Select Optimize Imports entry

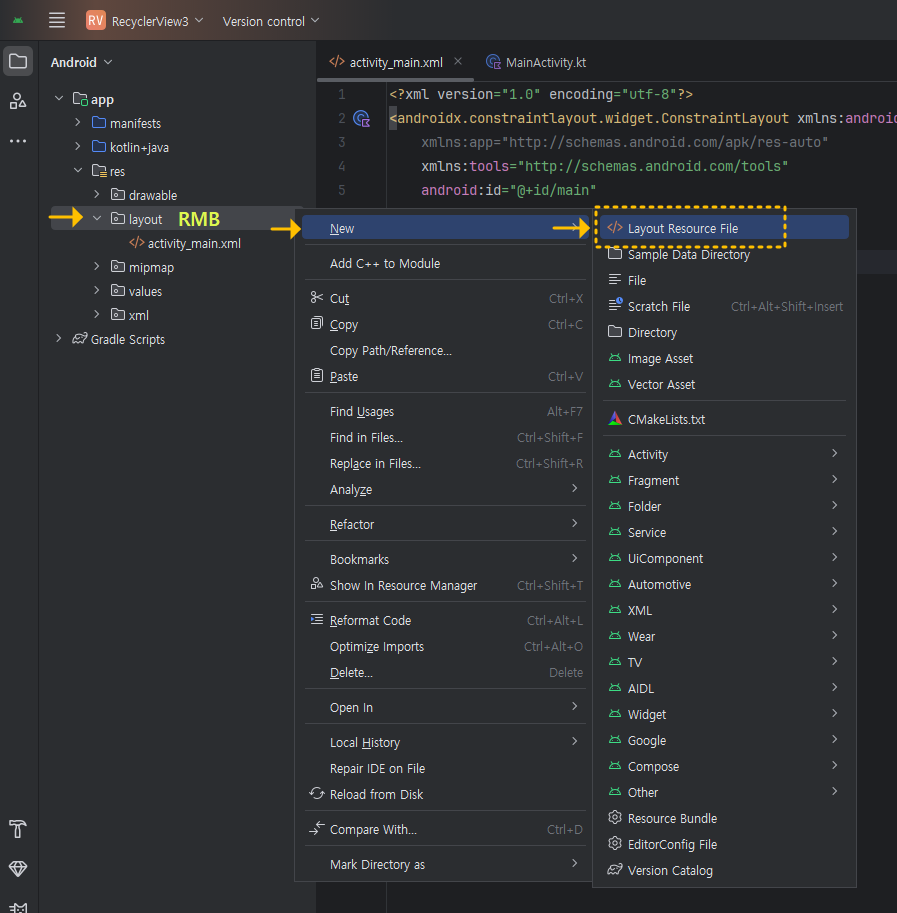pyautogui.click(x=445, y=646)
